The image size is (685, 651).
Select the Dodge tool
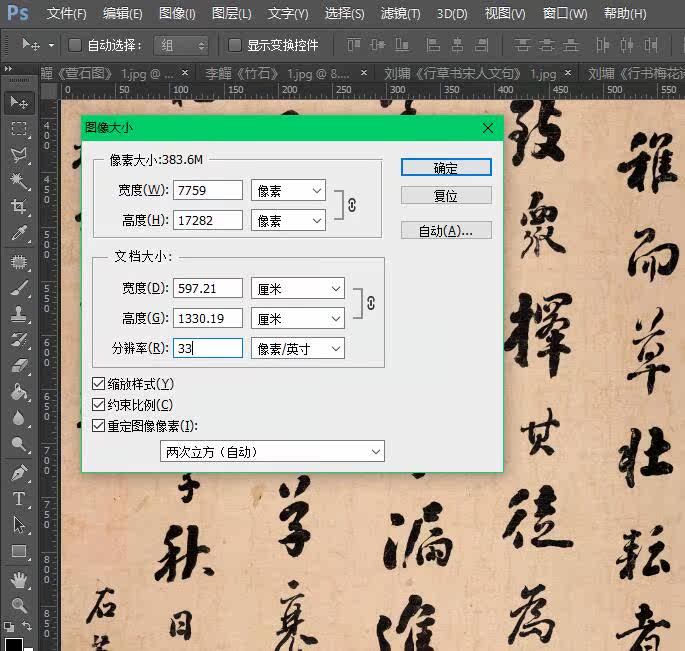[x=18, y=444]
